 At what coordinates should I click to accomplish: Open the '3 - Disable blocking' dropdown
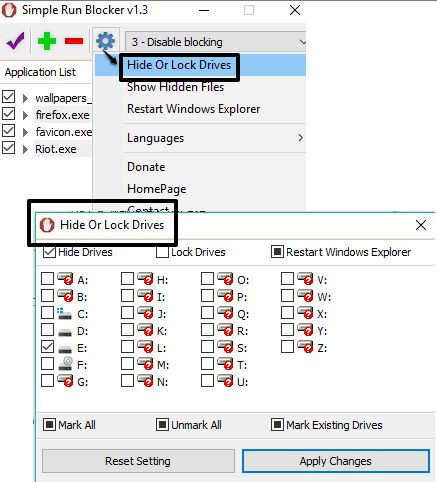pos(215,42)
